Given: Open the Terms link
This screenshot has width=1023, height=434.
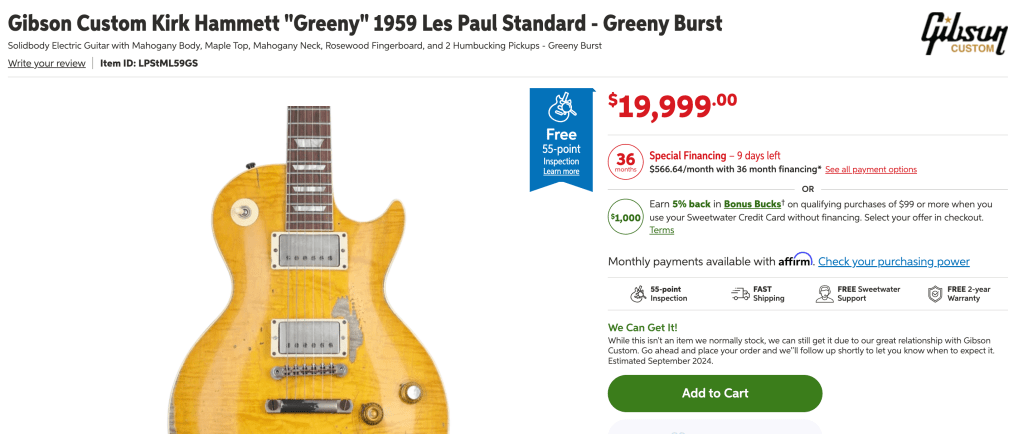Looking at the screenshot, I should point(662,230).
